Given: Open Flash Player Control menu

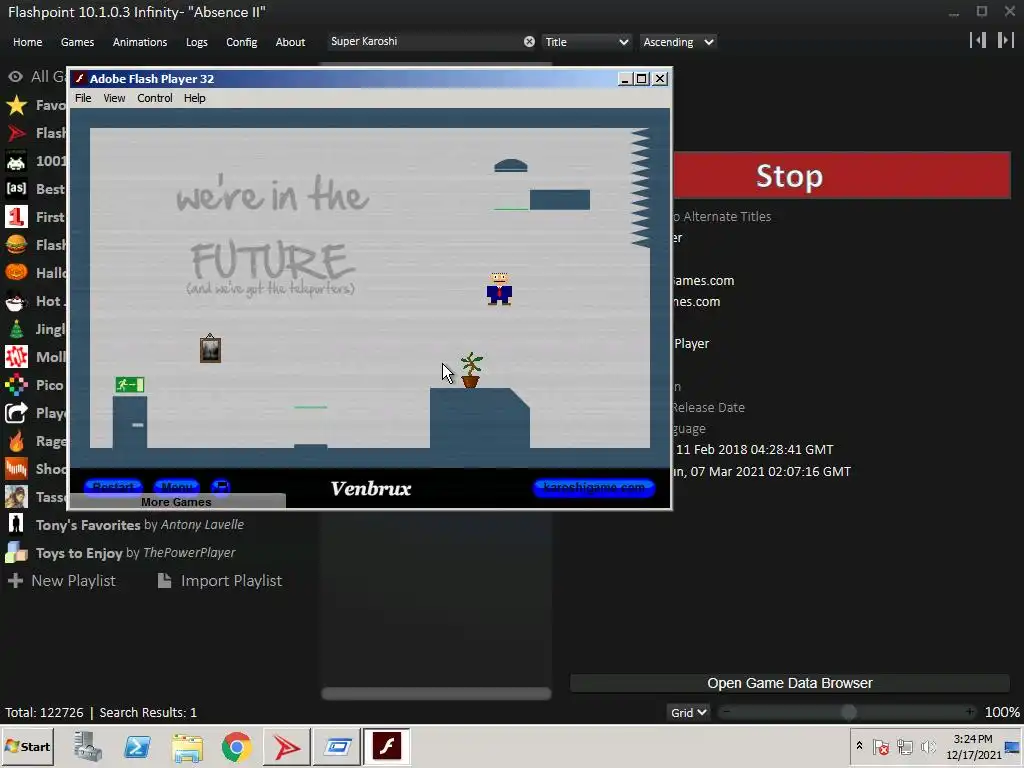Looking at the screenshot, I should [x=155, y=98].
